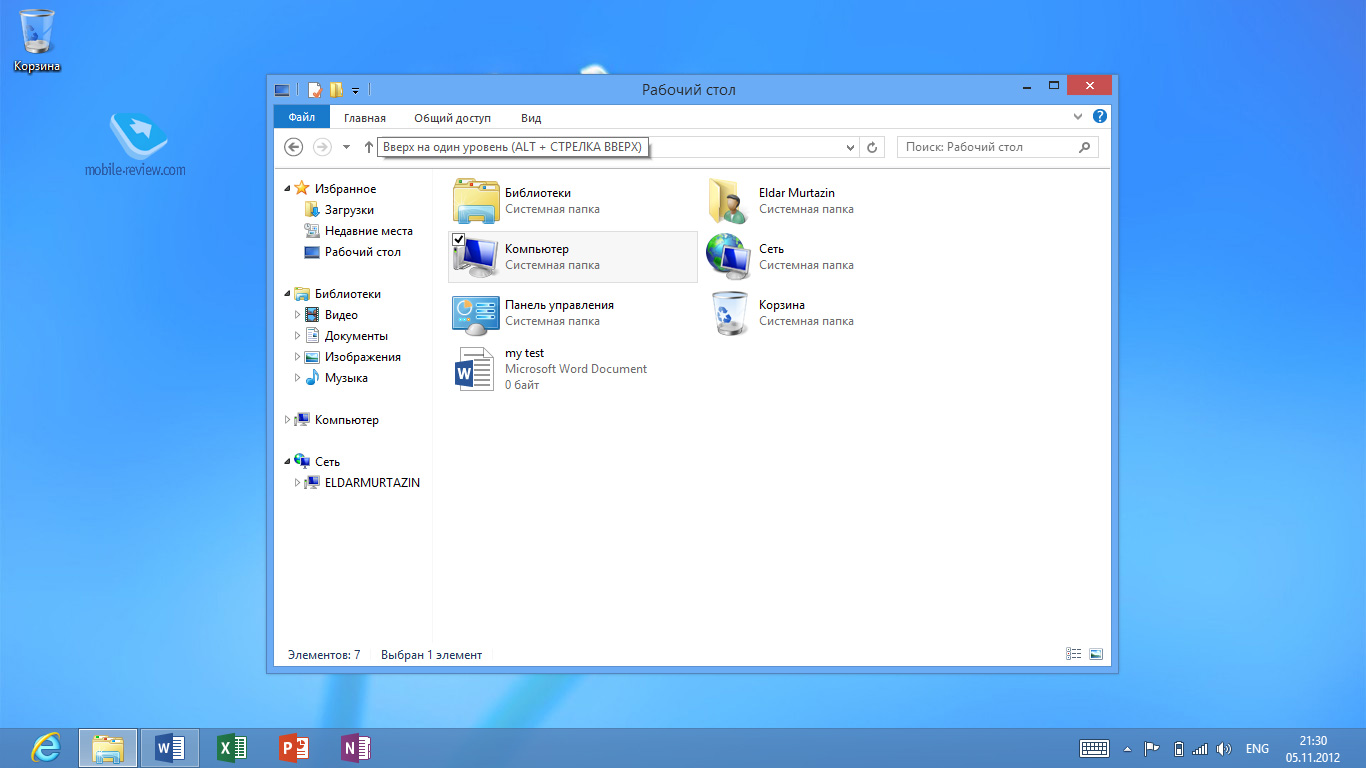Click the ENG language indicator

pyautogui.click(x=1257, y=749)
